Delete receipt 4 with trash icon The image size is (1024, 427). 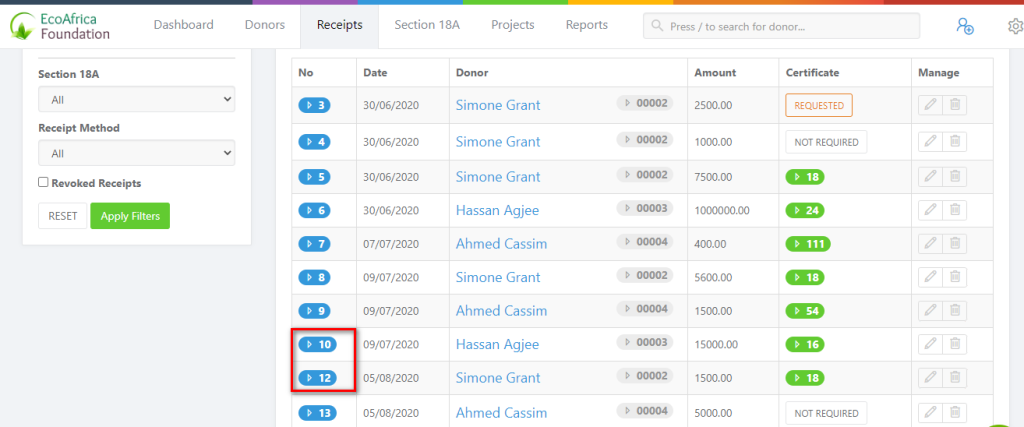point(955,142)
